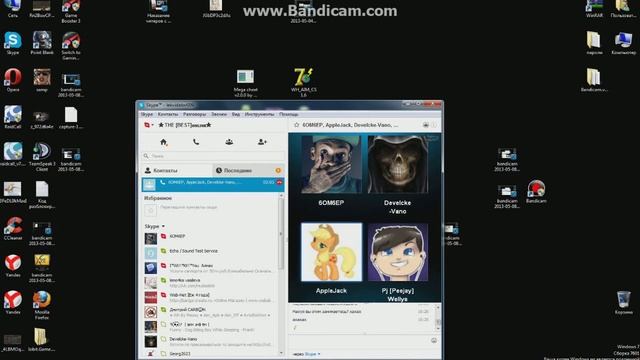Select Develcke-Vano in contact list
This screenshot has width=640, height=360.
[210, 341]
